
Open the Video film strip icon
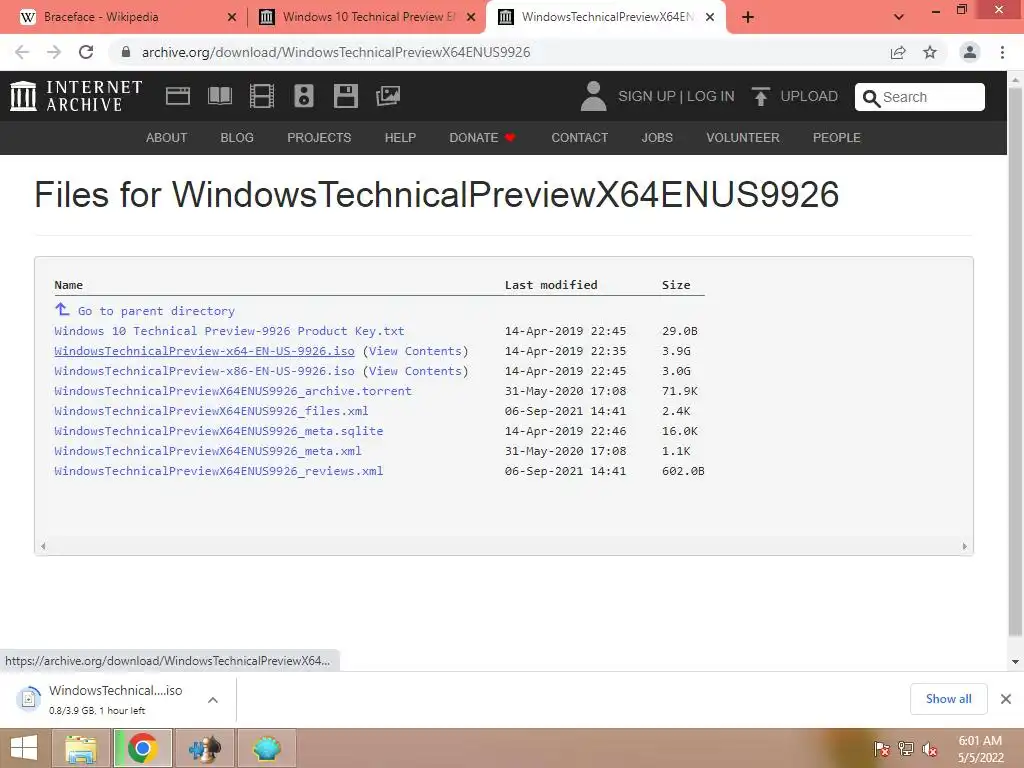(262, 96)
